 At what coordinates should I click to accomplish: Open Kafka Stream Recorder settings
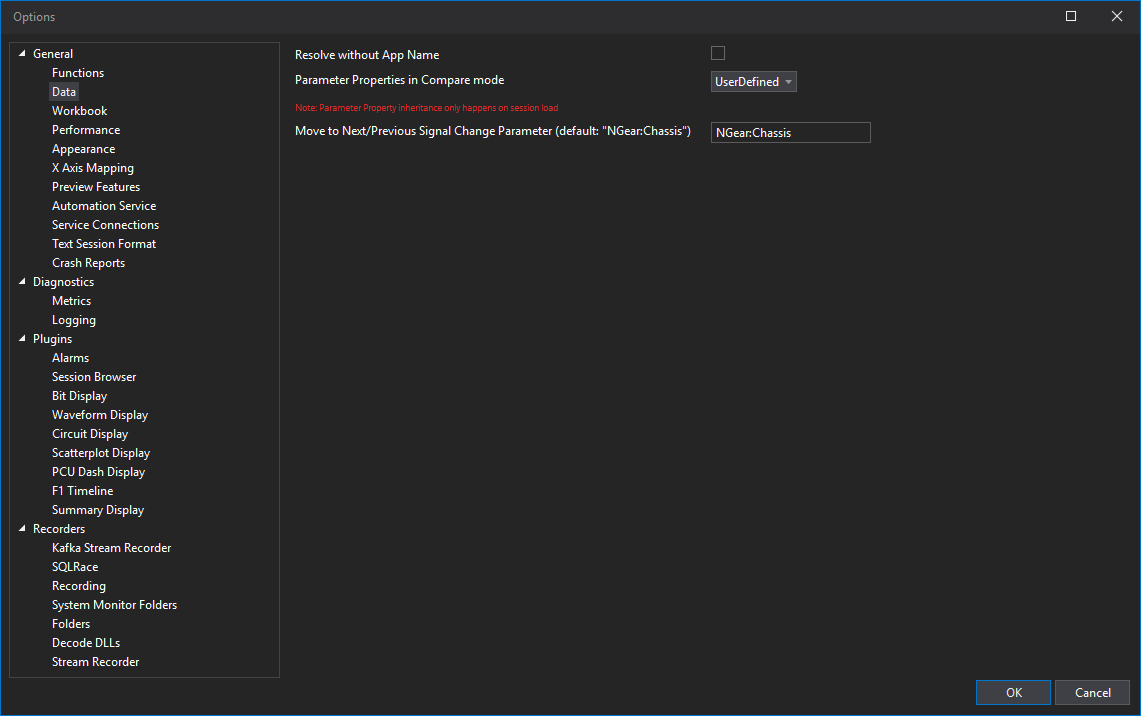tap(111, 548)
